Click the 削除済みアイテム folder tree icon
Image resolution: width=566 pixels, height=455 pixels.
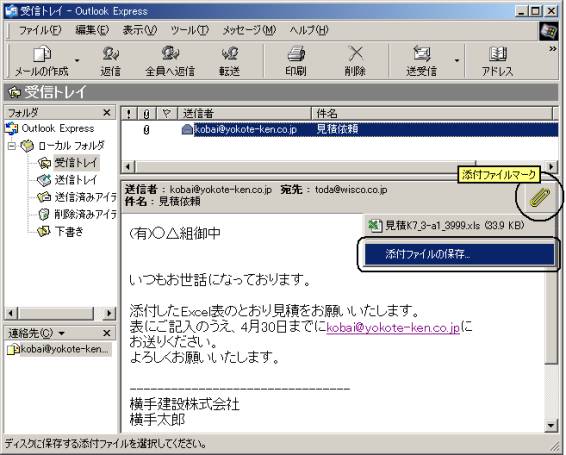[x=44, y=214]
